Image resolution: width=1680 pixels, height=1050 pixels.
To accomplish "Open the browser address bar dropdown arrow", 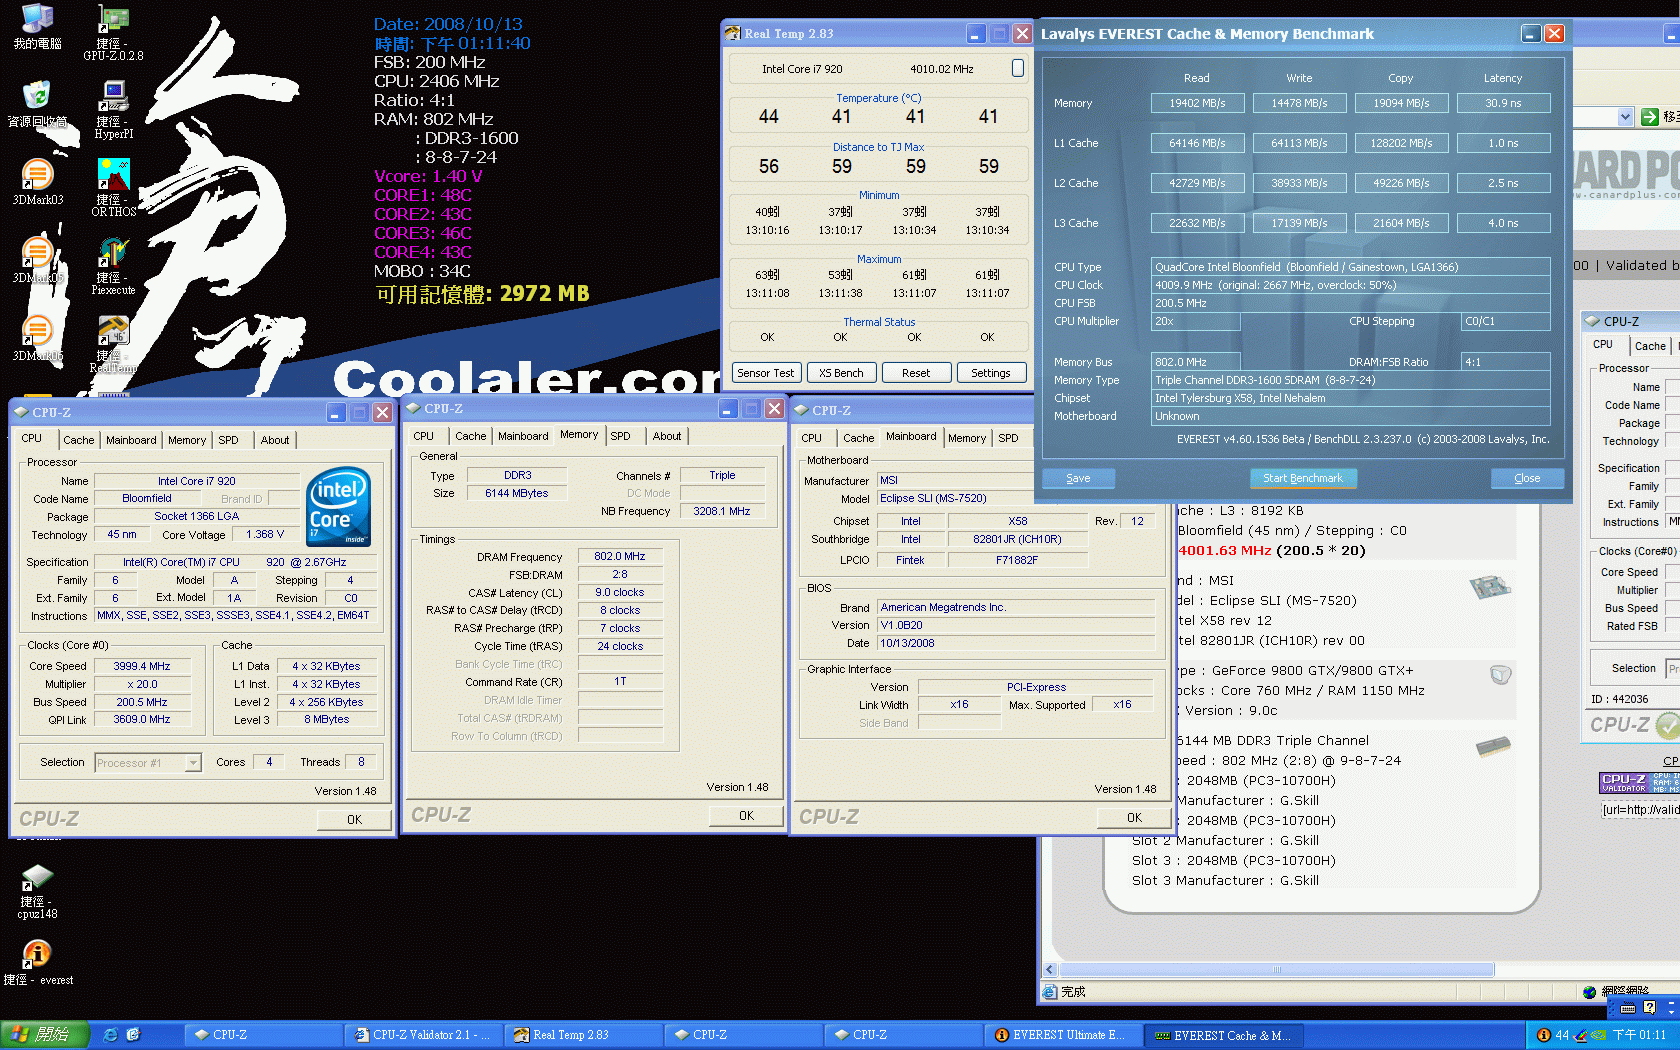I will [x=1625, y=117].
